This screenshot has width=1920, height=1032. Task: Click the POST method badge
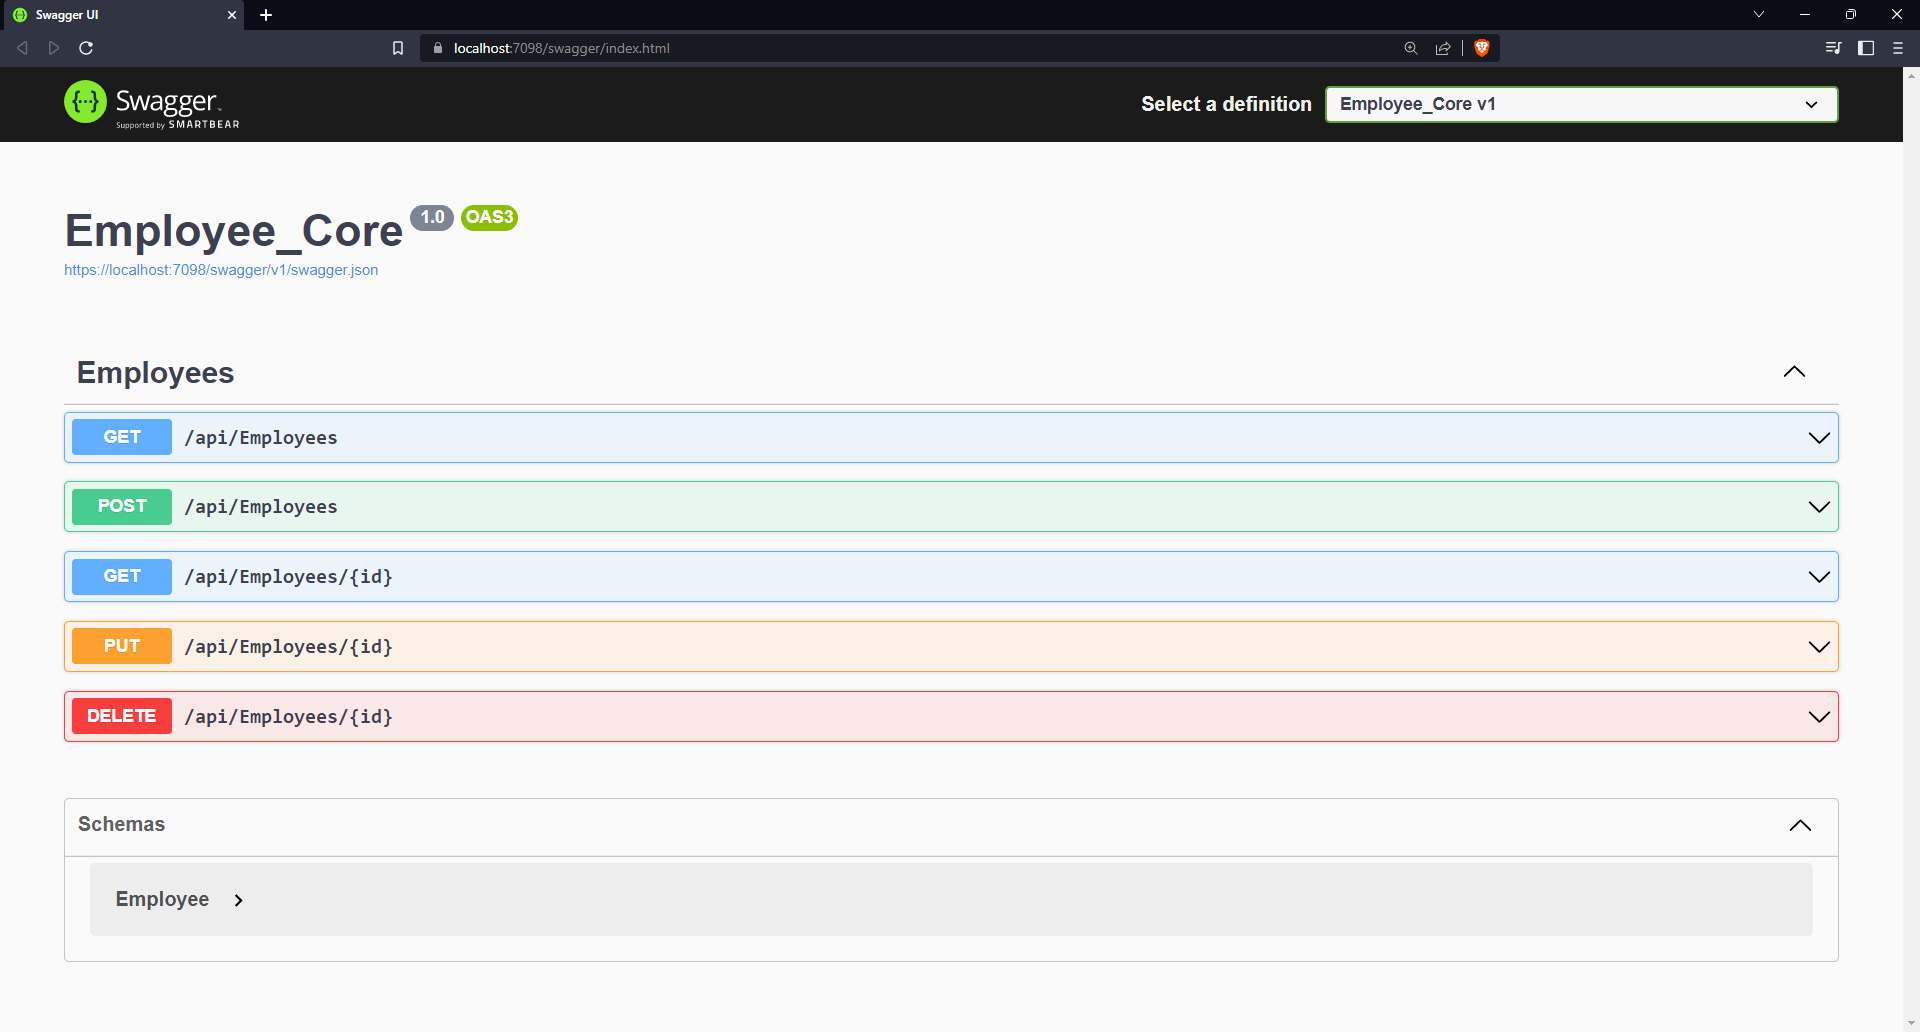122,506
